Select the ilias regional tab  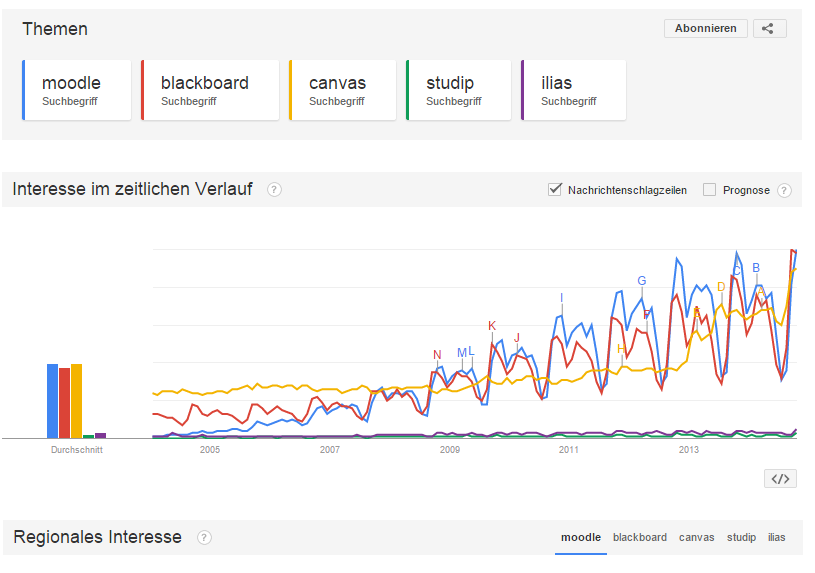point(777,538)
